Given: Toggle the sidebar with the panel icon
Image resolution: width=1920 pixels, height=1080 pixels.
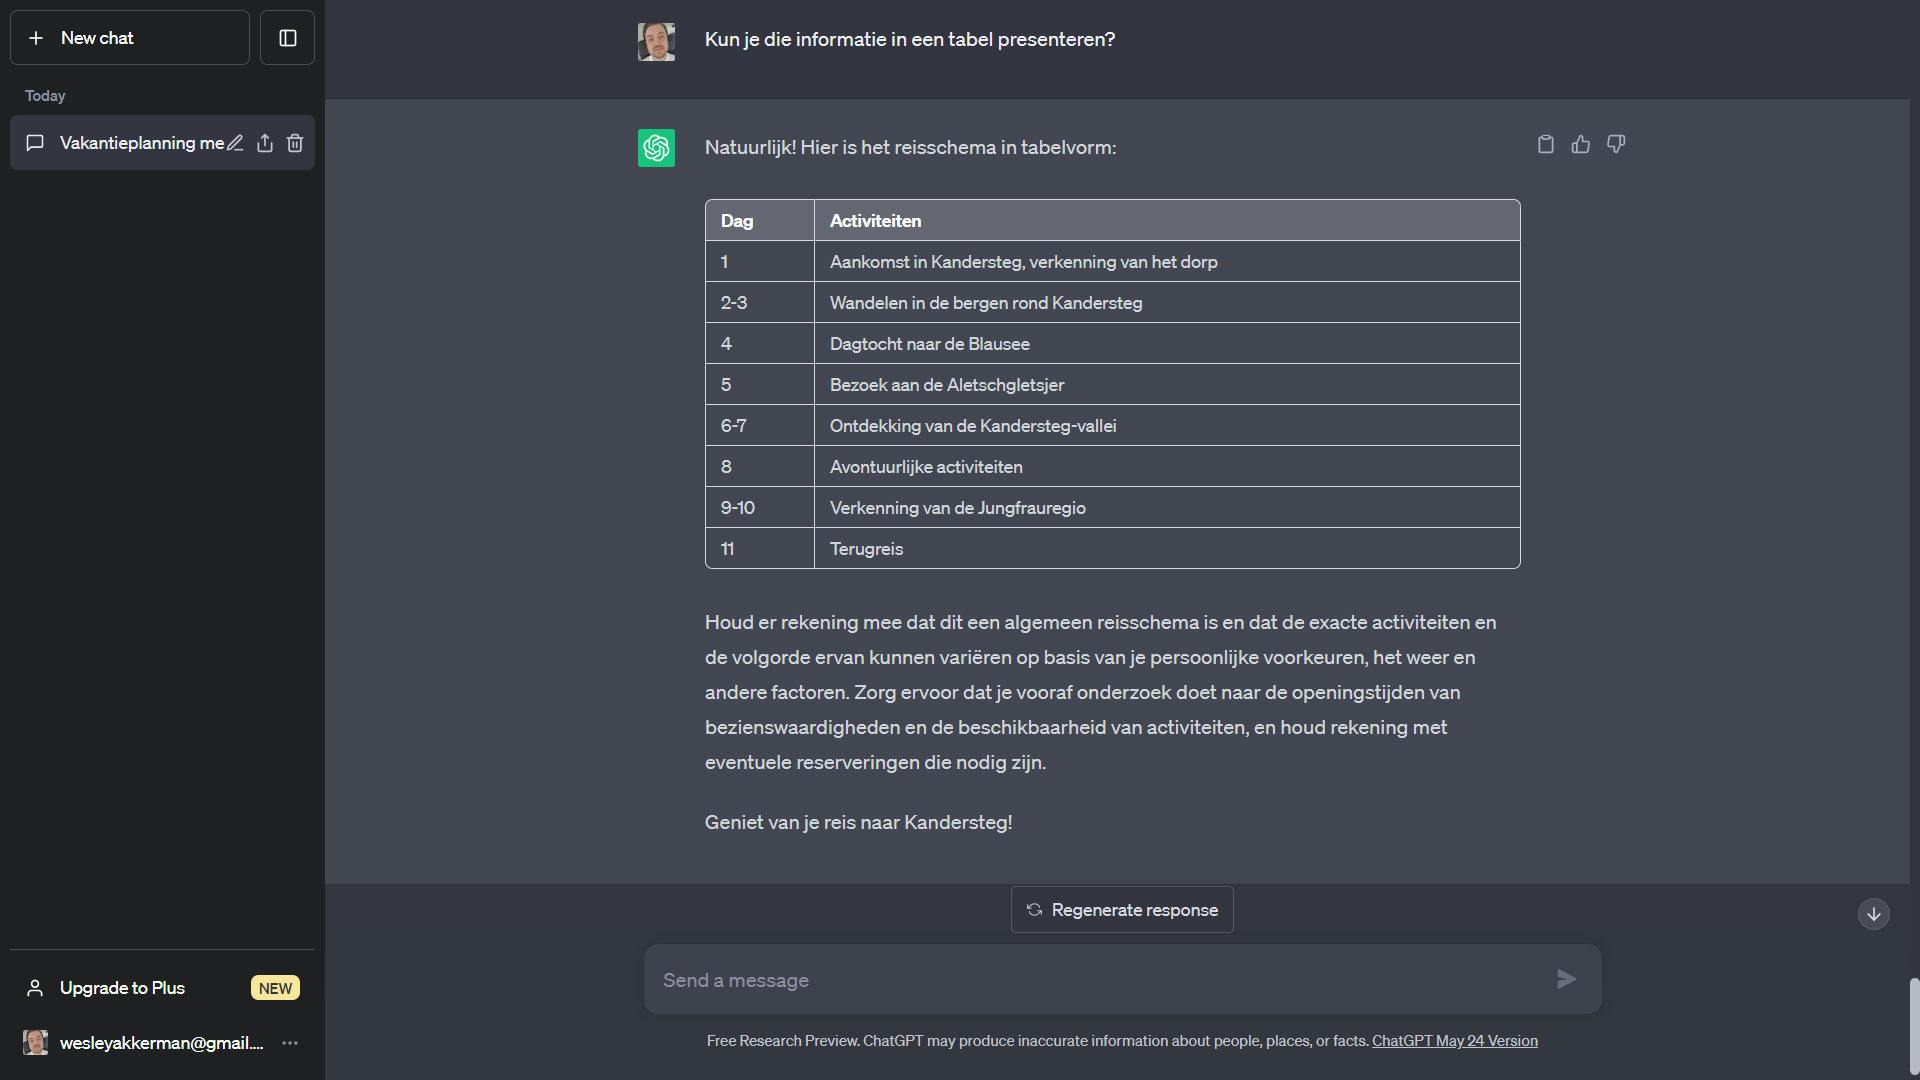Looking at the screenshot, I should coord(288,38).
